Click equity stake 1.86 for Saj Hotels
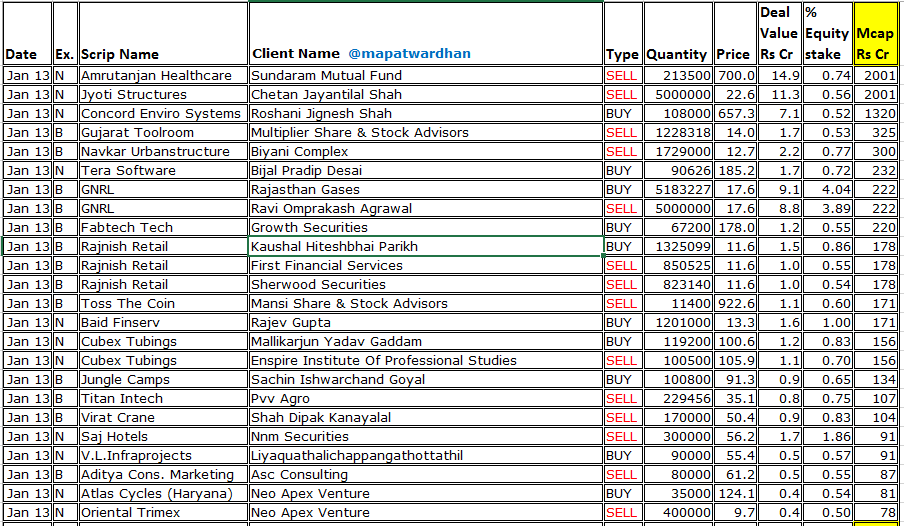This screenshot has width=904, height=526. 827,437
